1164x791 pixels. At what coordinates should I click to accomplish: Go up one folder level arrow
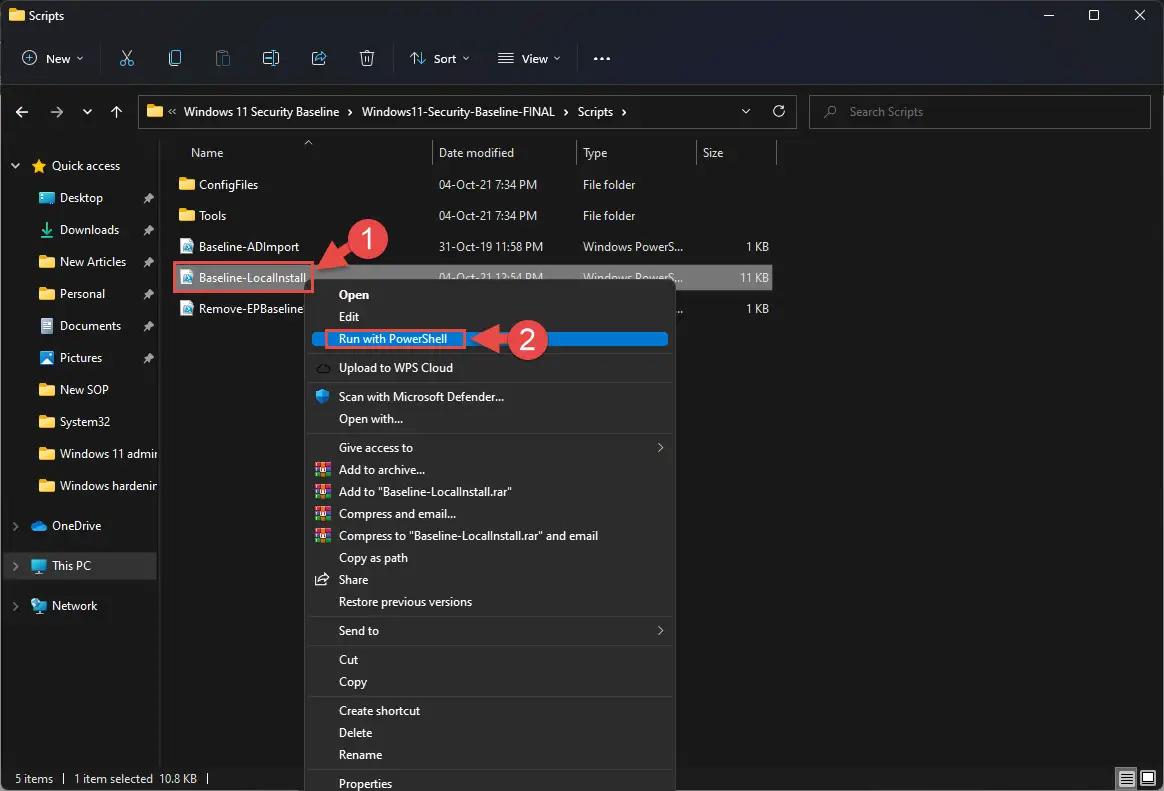(x=117, y=112)
